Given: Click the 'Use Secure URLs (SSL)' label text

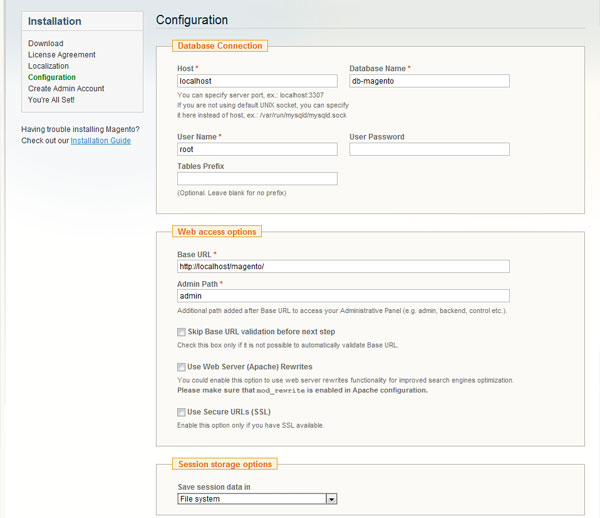Looking at the screenshot, I should coord(229,412).
